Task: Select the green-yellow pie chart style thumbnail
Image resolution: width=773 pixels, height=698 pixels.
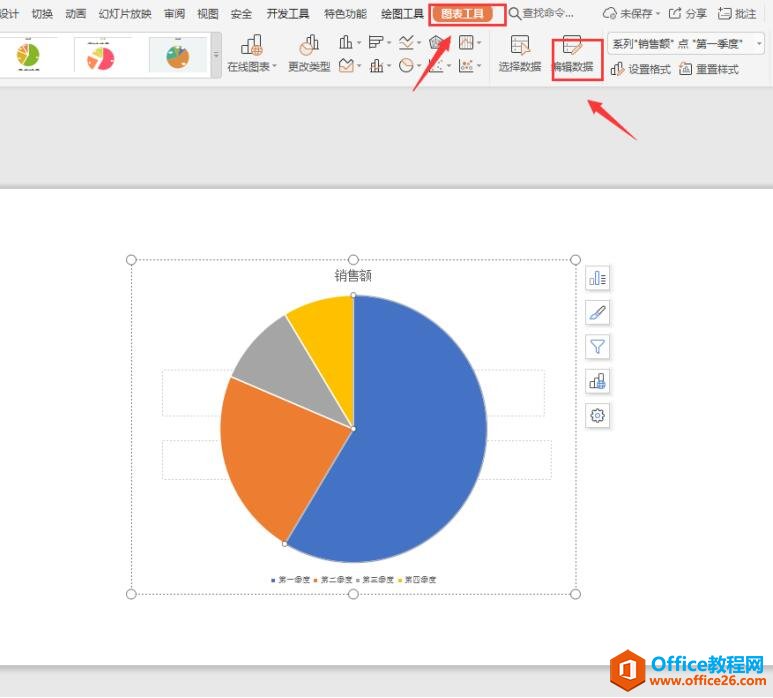Action: tap(28, 56)
